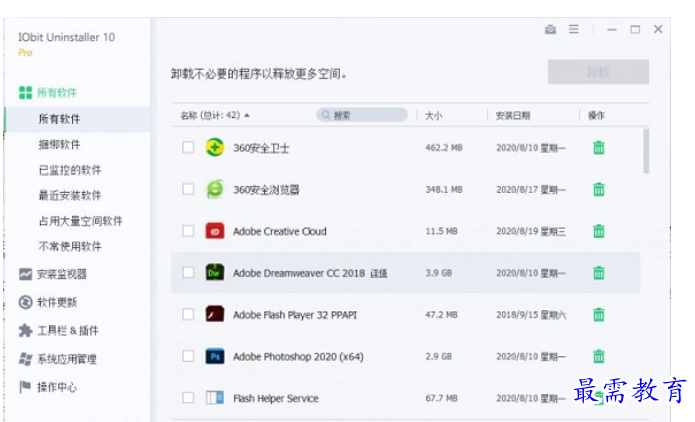The width and height of the screenshot is (695, 422).
Task: Check the 360安全卫士 checkbox
Action: [x=188, y=147]
